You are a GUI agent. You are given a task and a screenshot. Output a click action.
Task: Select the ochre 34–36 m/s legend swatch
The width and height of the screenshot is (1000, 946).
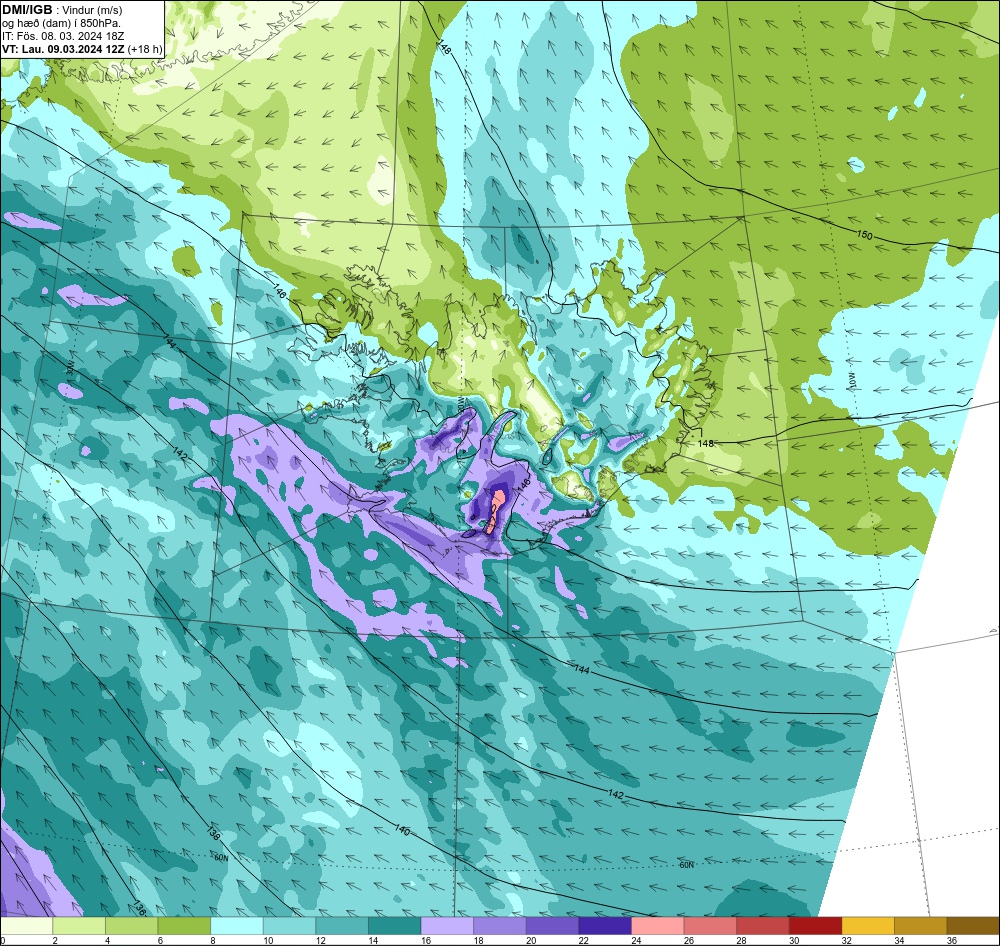click(x=921, y=926)
